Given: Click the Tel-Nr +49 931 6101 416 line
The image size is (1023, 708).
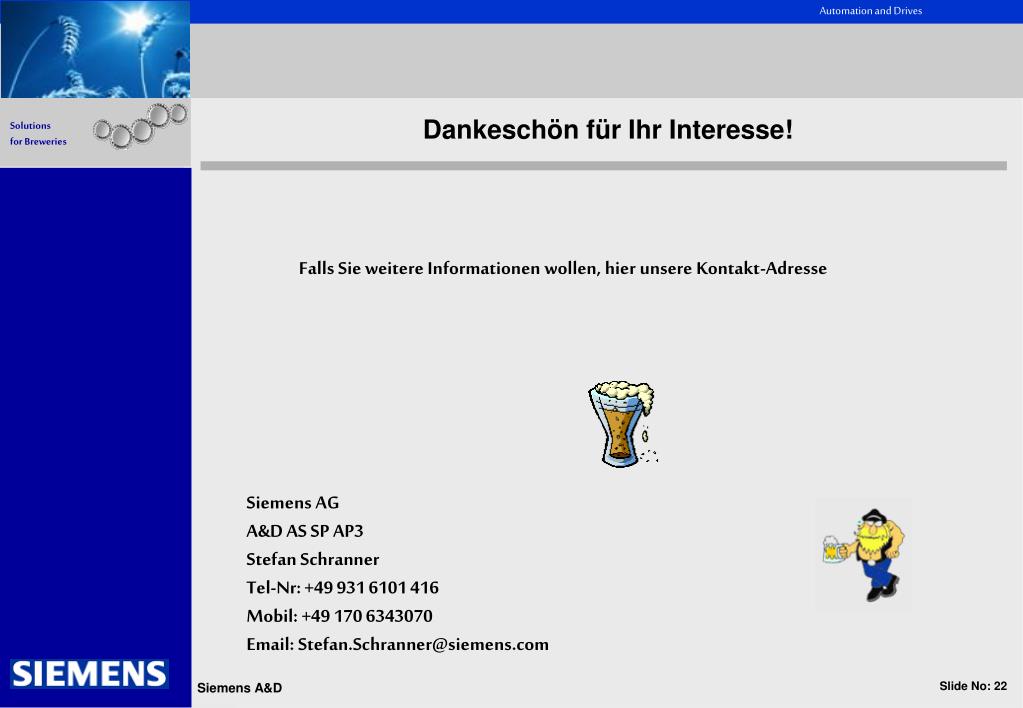Looking at the screenshot, I should pos(343,587).
